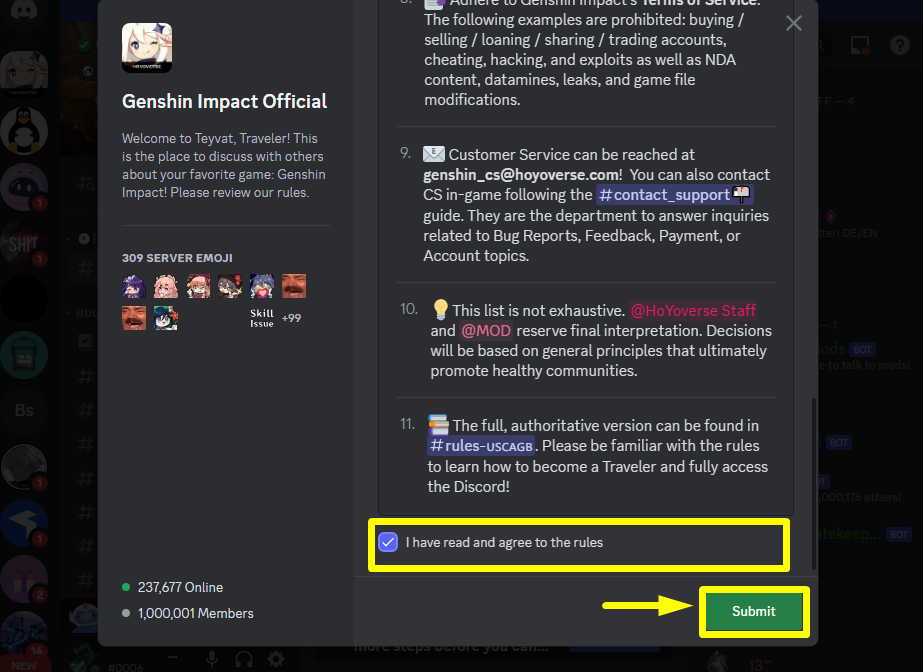Open the #rules-USCAGB channel link
Image resolution: width=923 pixels, height=672 pixels.
[x=481, y=446]
